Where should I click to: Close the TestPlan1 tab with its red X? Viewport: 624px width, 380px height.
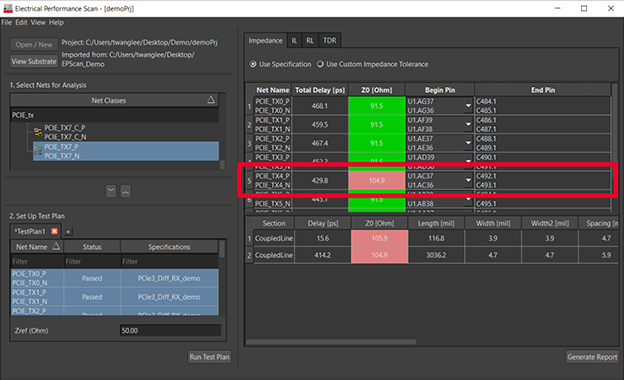tap(55, 231)
